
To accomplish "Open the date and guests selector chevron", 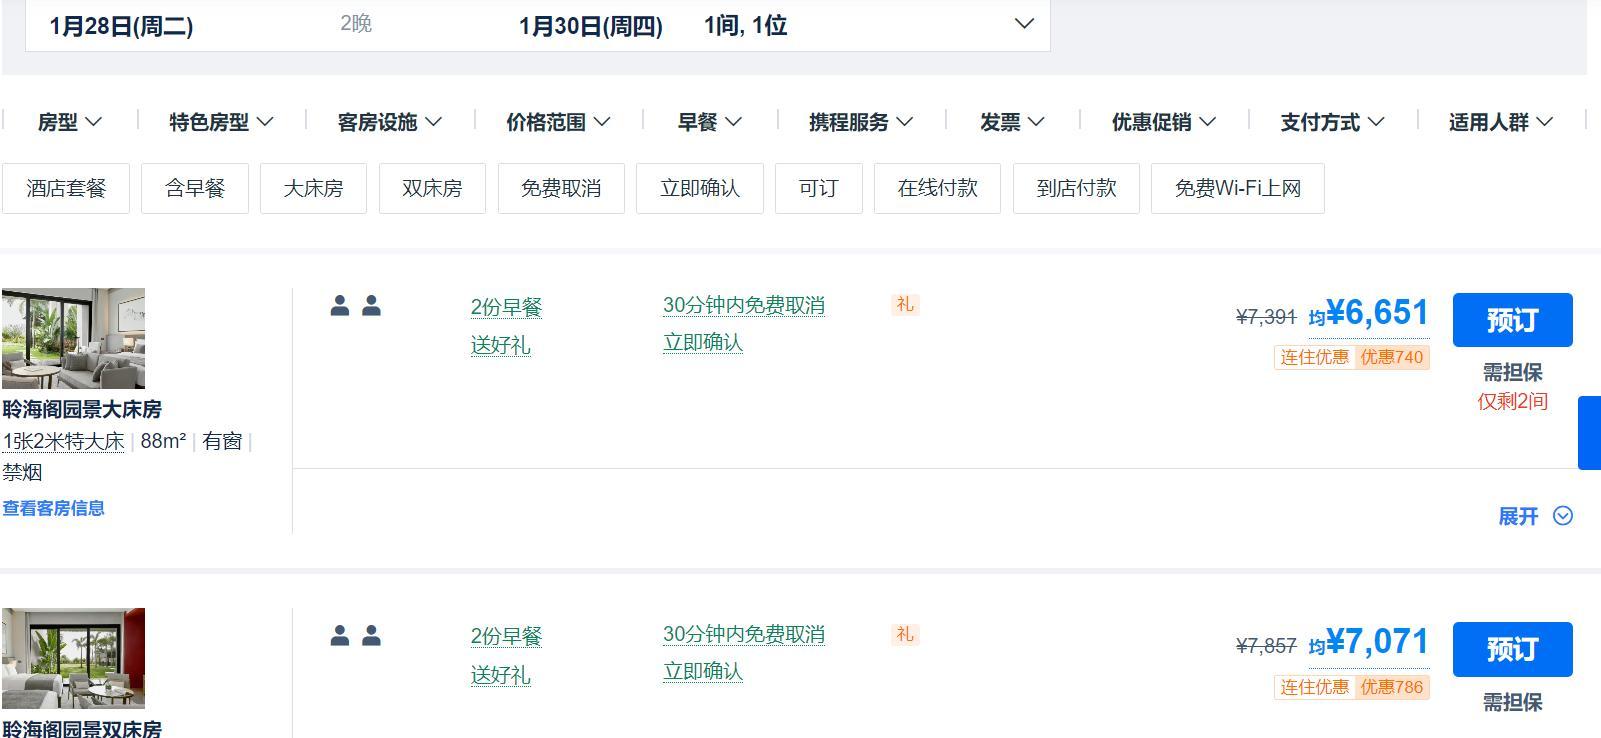I will coord(1024,24).
